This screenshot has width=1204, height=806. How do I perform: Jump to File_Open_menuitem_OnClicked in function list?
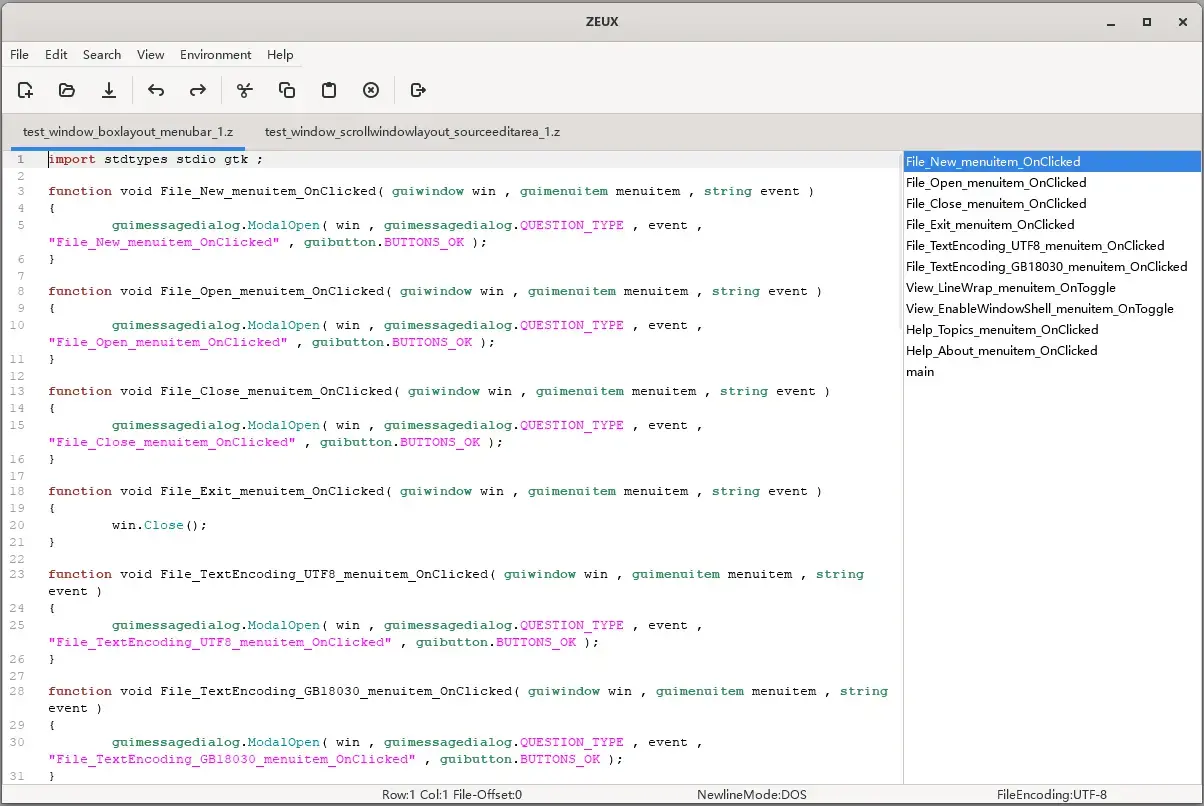tap(1052, 182)
